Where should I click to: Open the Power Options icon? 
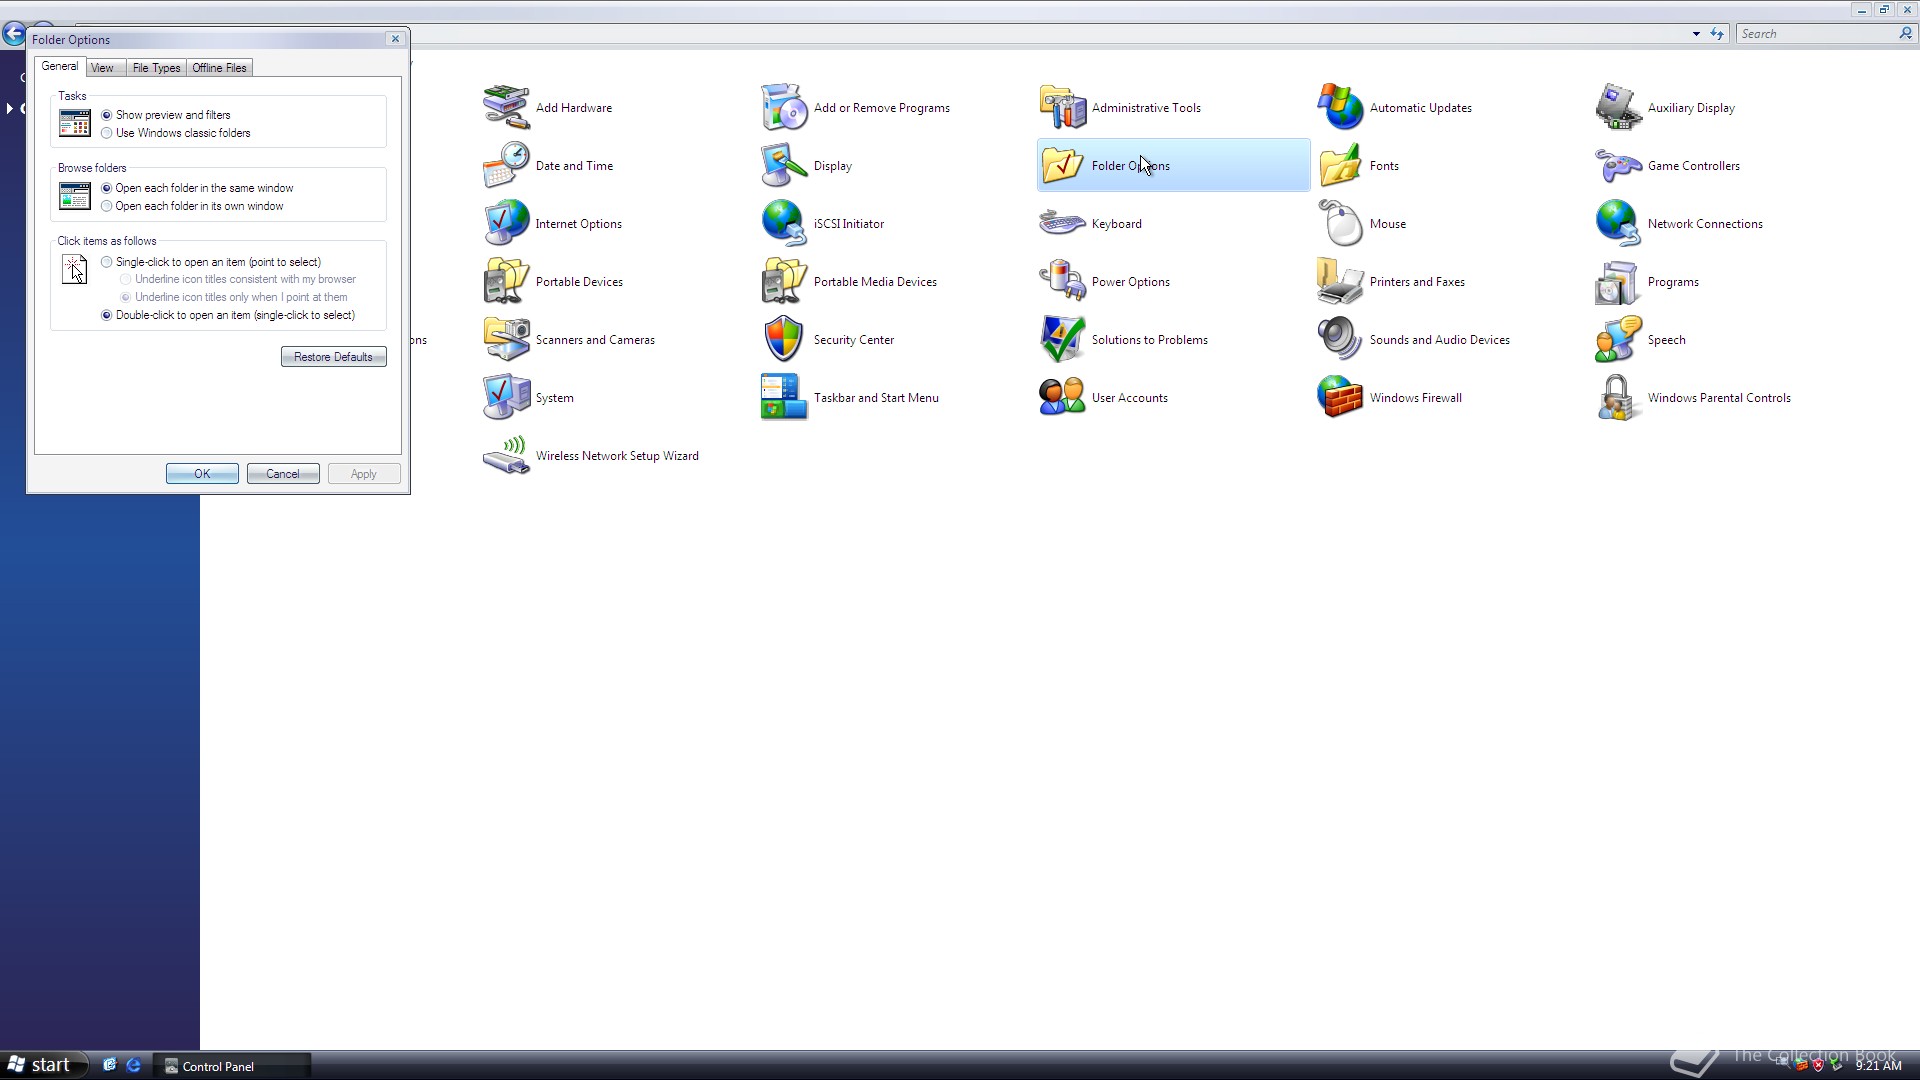[1062, 282]
